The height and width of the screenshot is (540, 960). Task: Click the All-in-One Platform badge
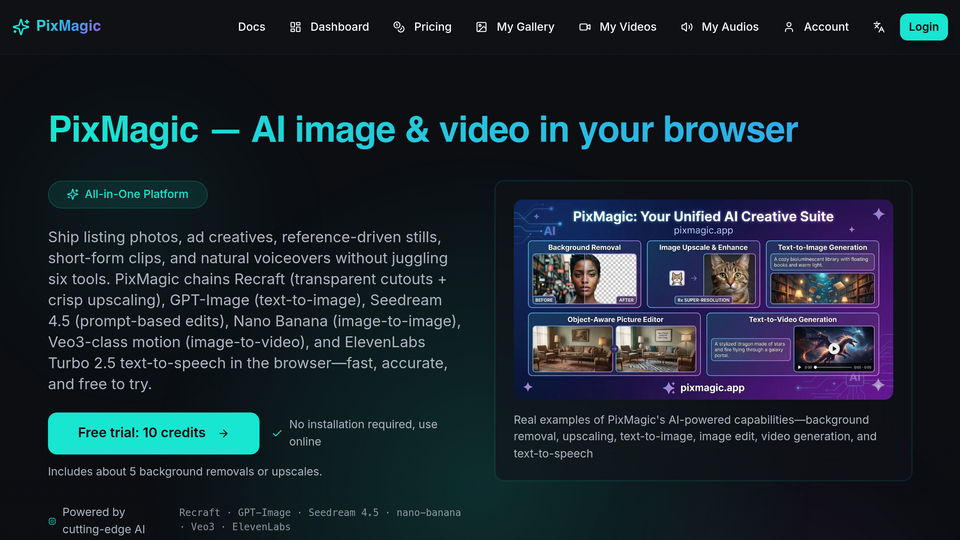(127, 194)
